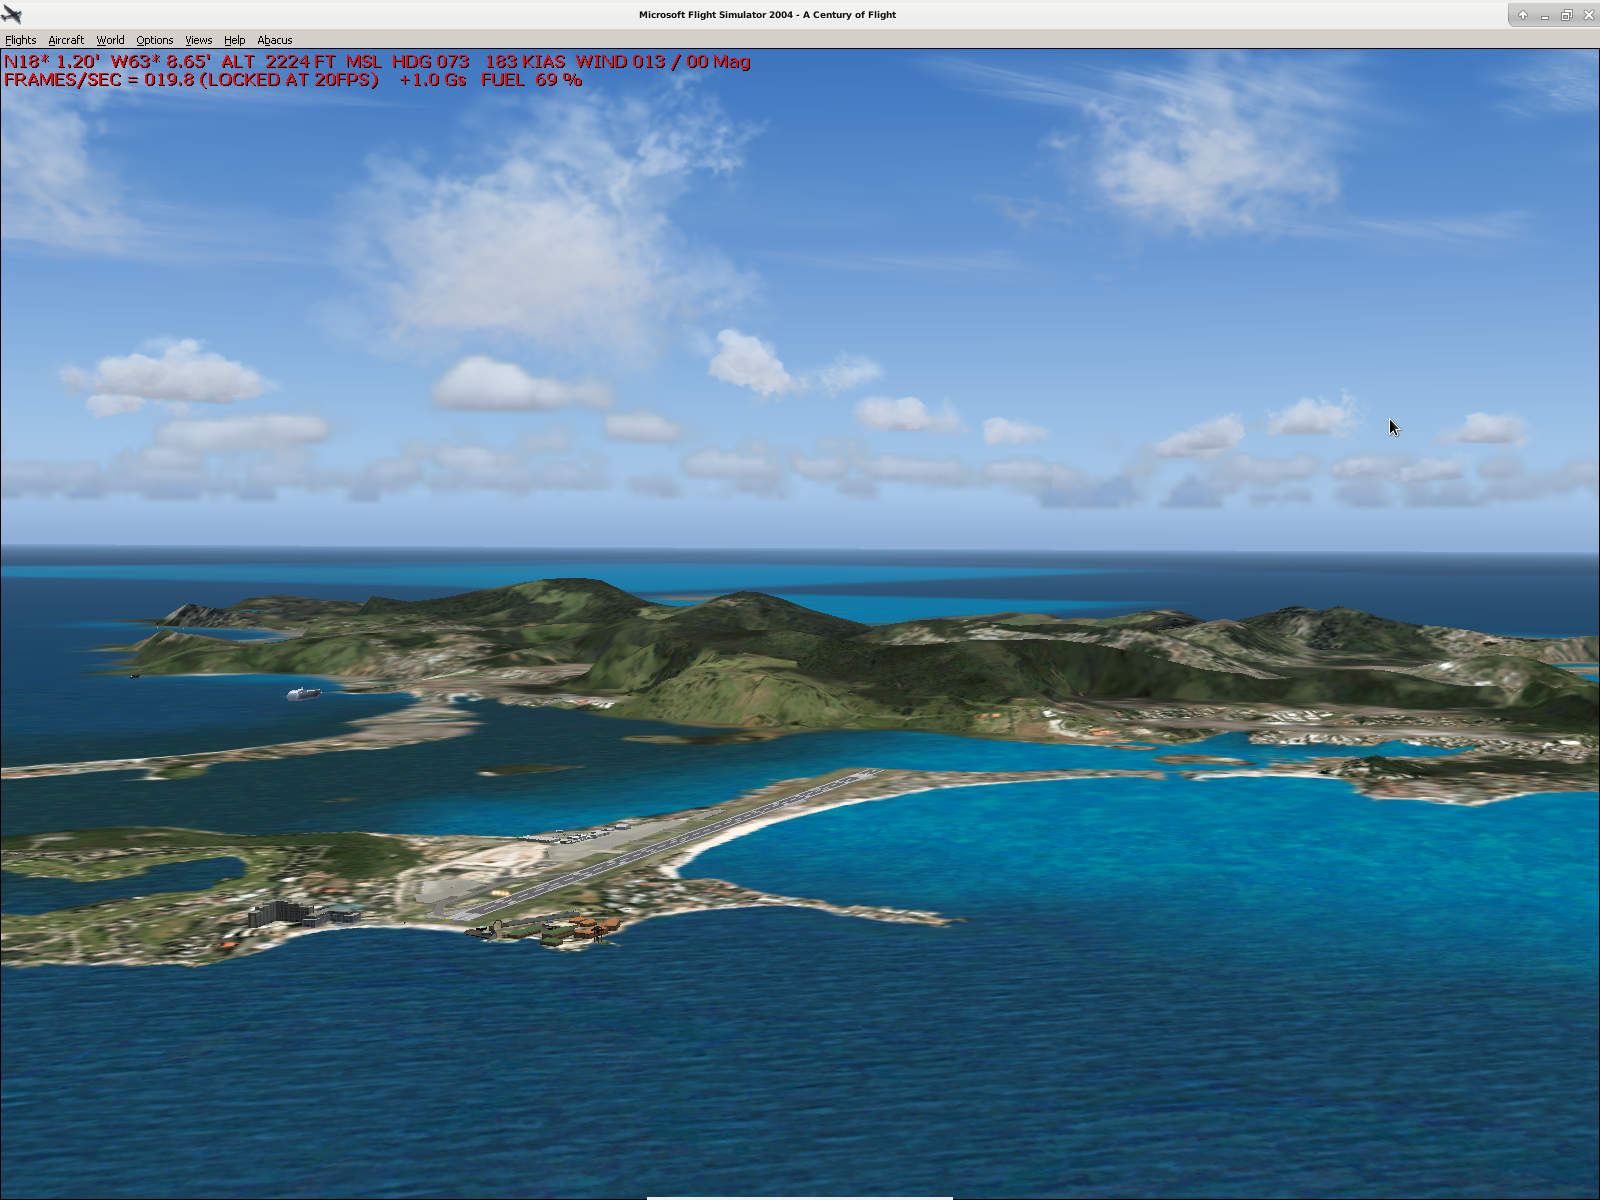Open the Aircraft menu
The width and height of the screenshot is (1600, 1200).
click(x=66, y=40)
